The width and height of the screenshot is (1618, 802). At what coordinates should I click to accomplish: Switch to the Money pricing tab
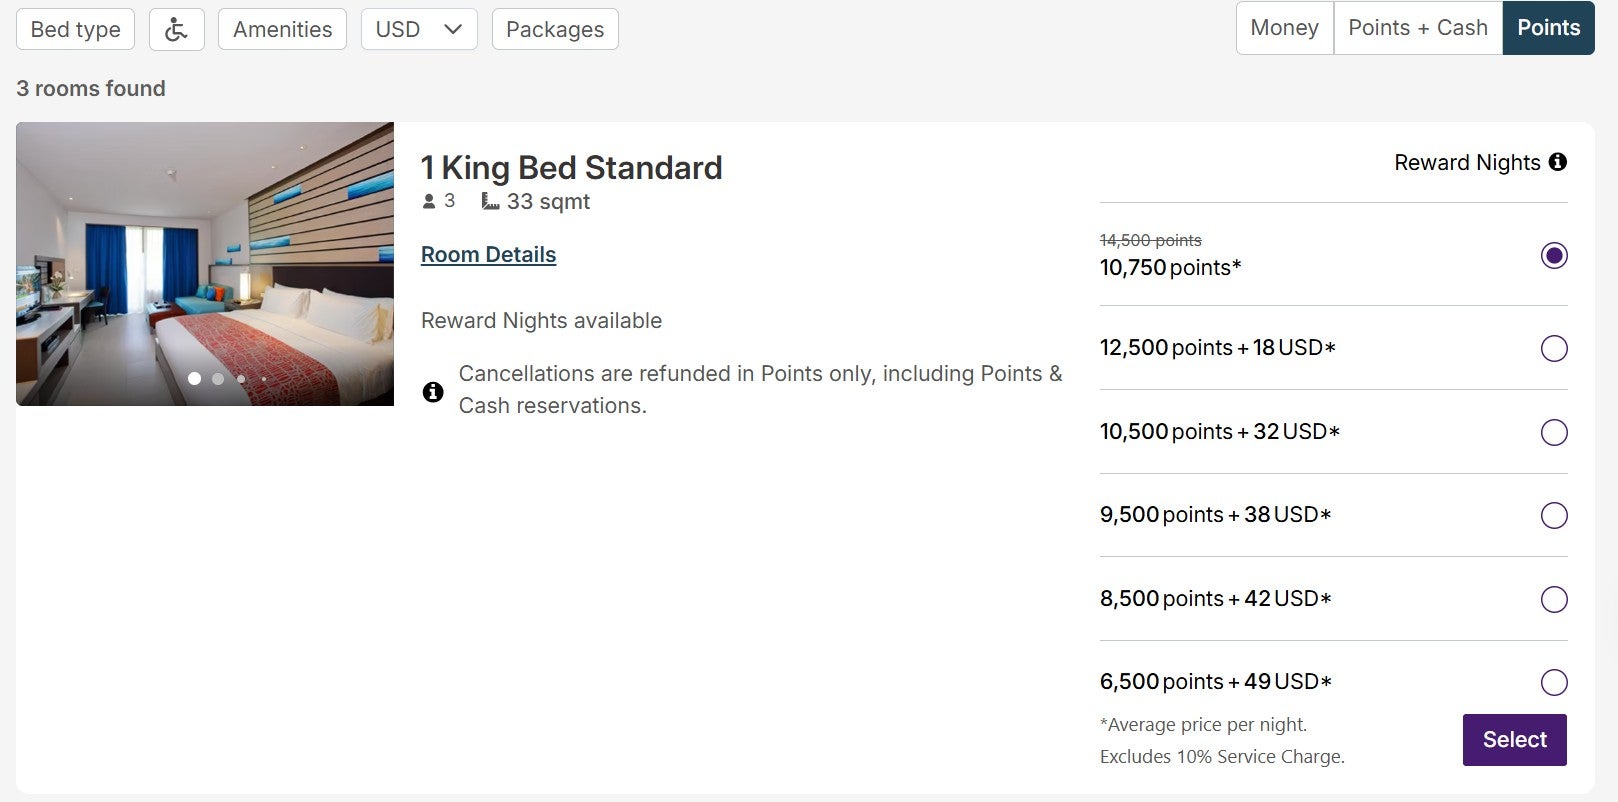[1284, 28]
